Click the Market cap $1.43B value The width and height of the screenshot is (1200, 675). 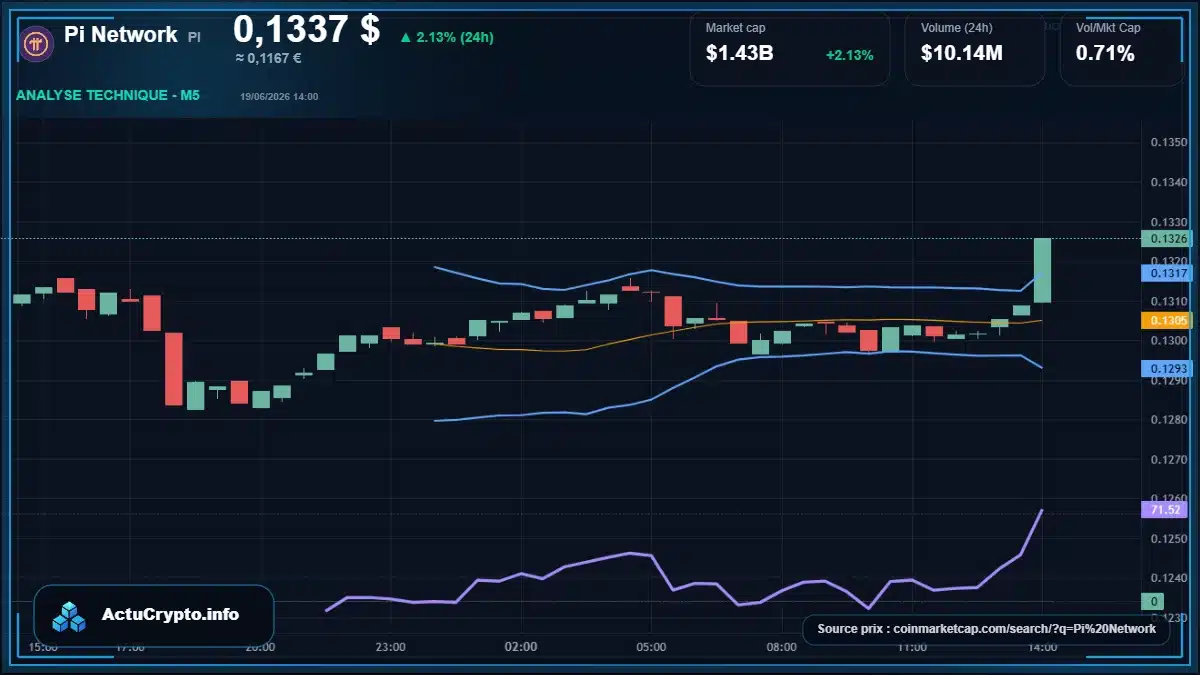click(739, 54)
